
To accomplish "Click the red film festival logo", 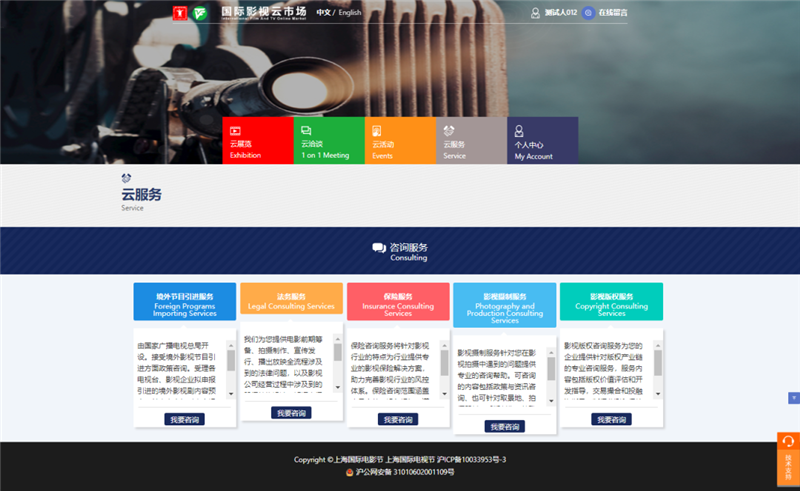I will tap(181, 13).
